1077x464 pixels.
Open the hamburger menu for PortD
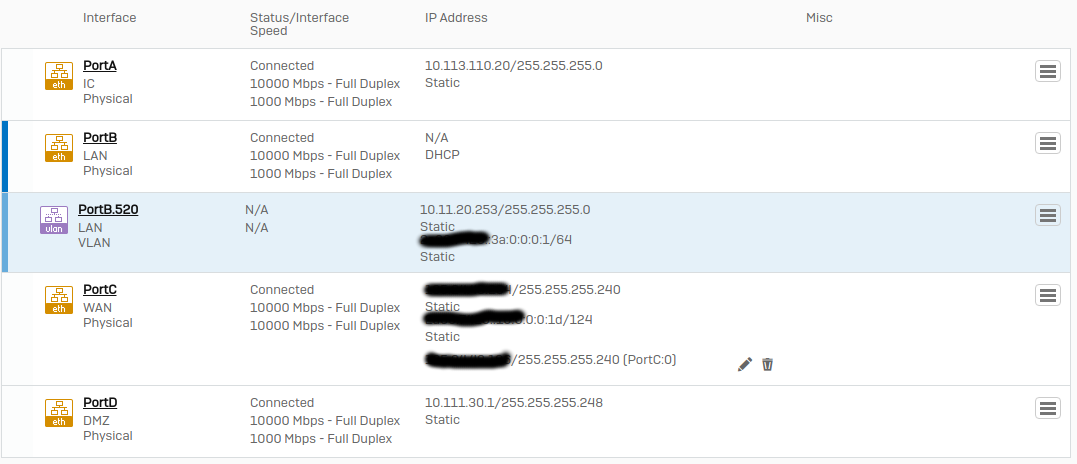[1047, 408]
